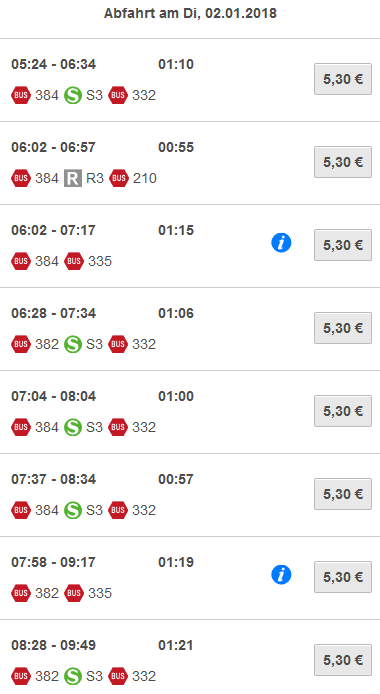Click bus 382 icon in 06:28 trip
The image size is (380, 694).
pyautogui.click(x=21, y=344)
